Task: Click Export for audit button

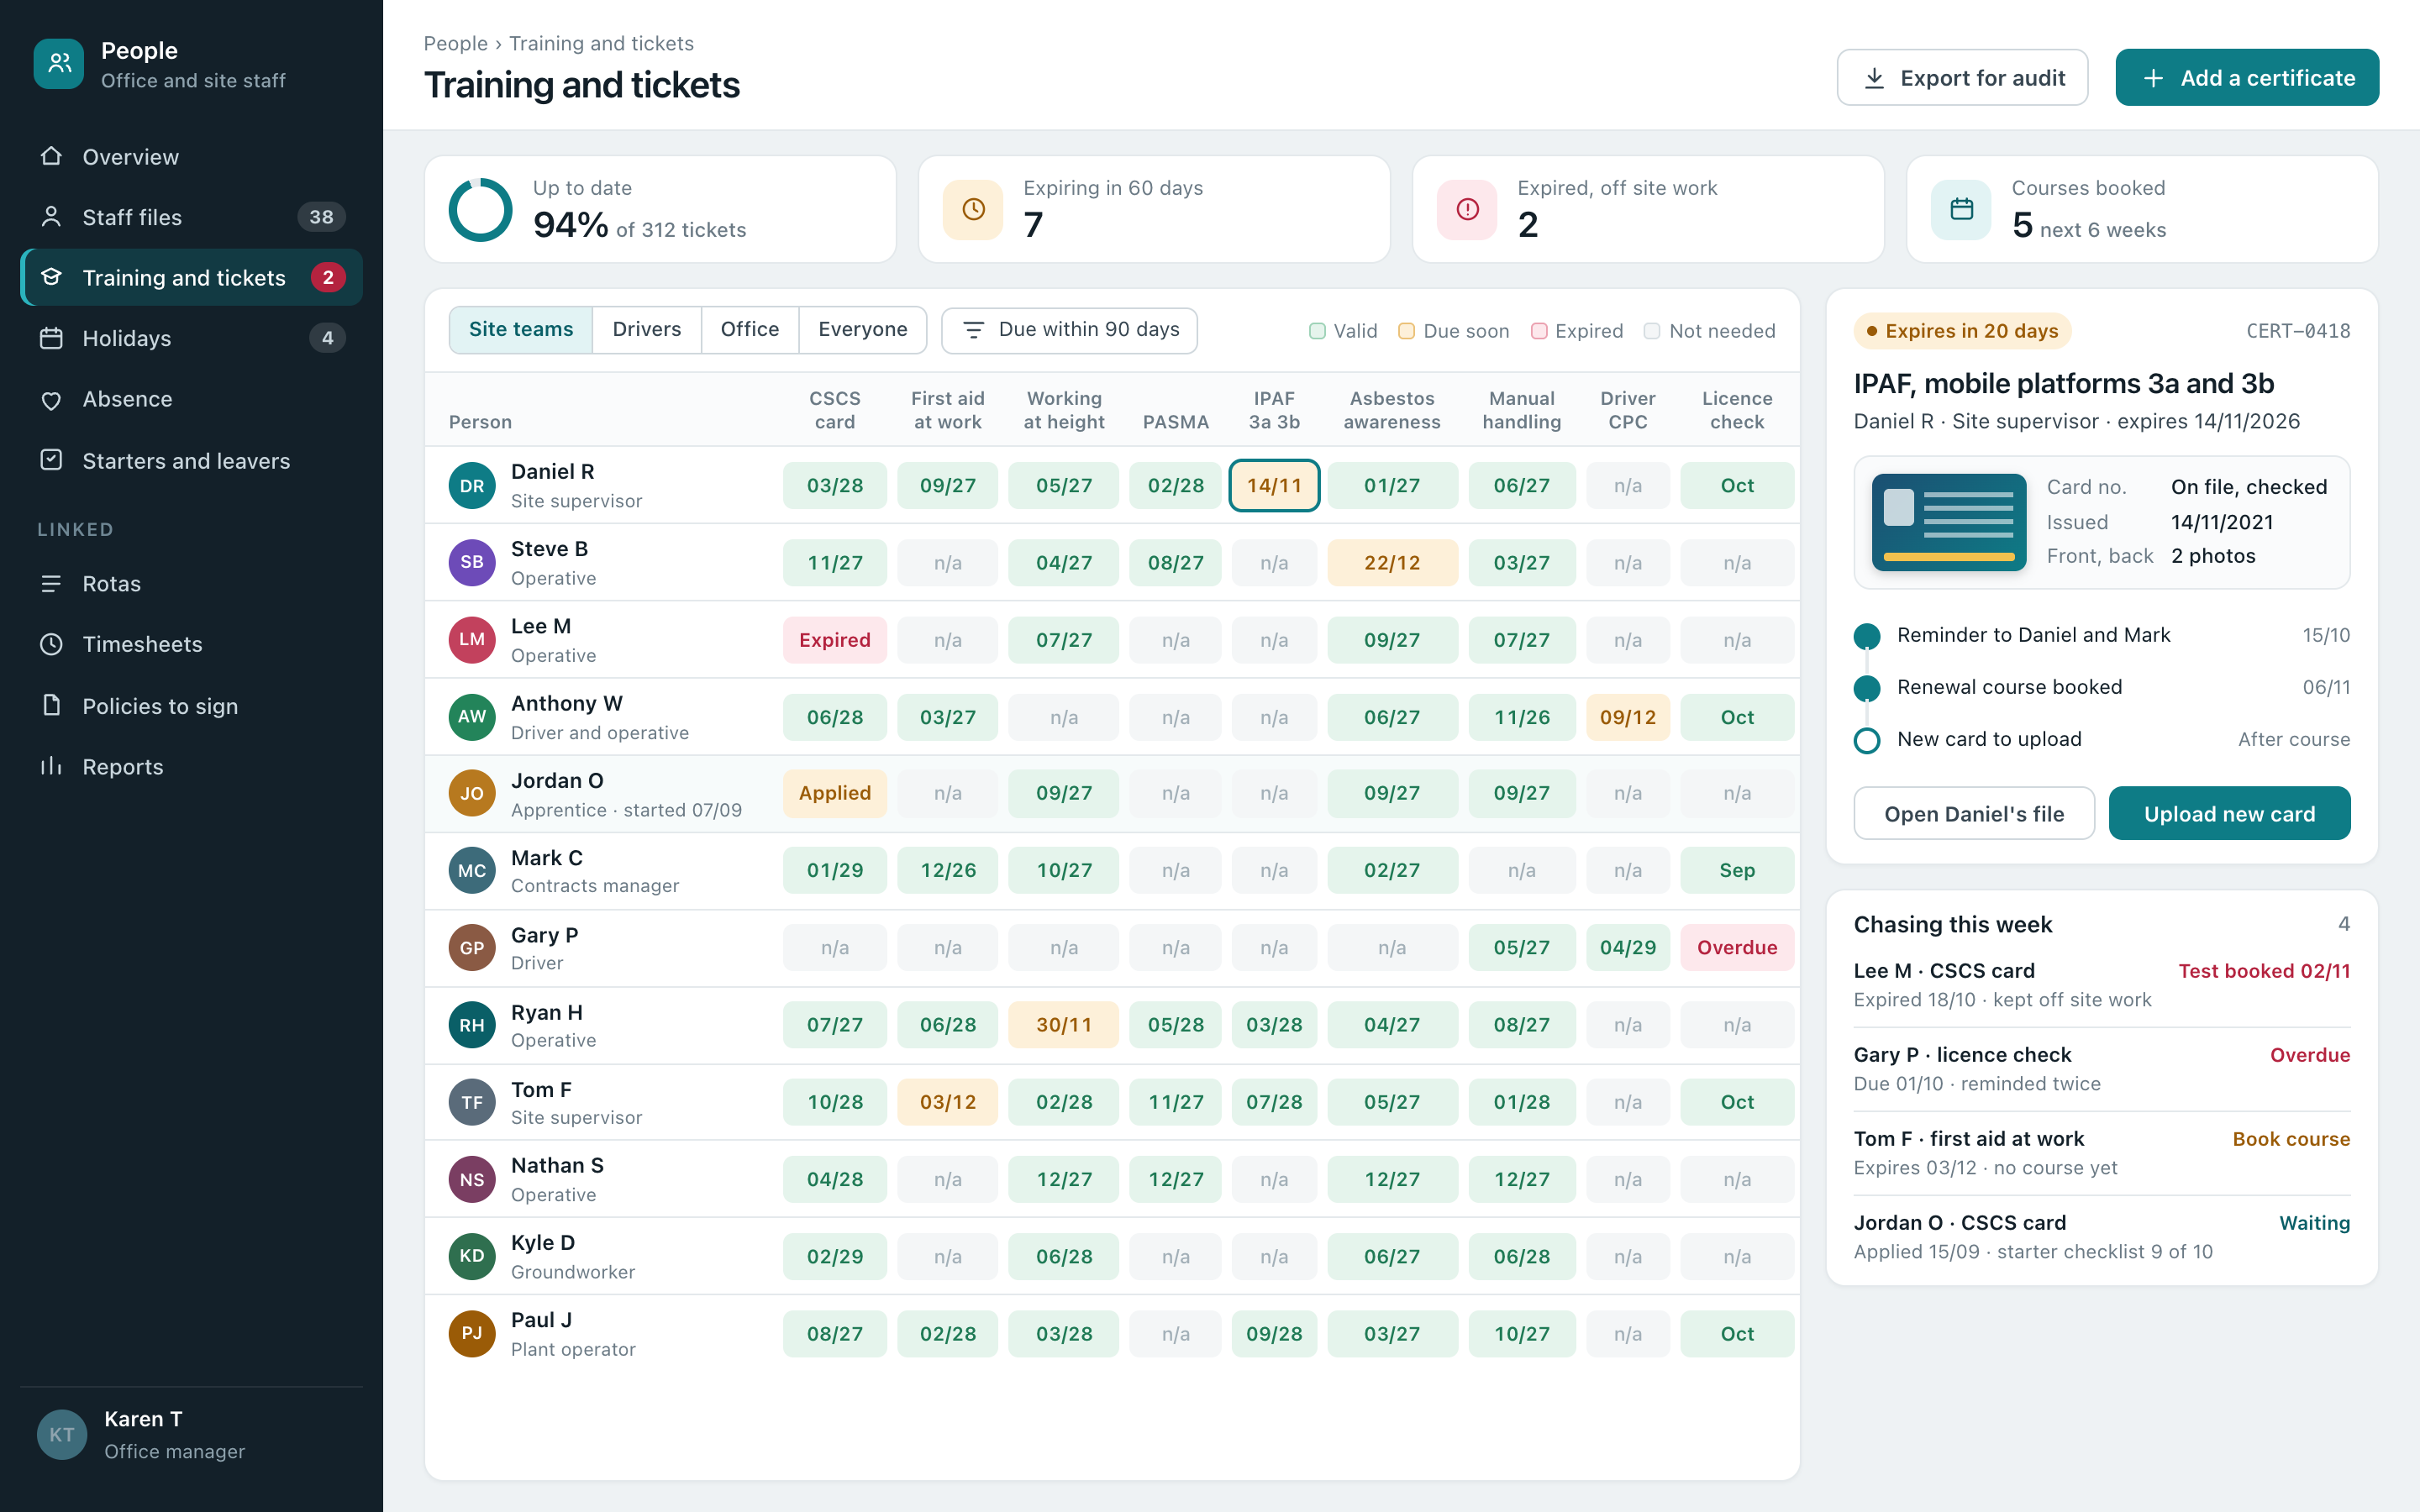Action: coord(1962,78)
